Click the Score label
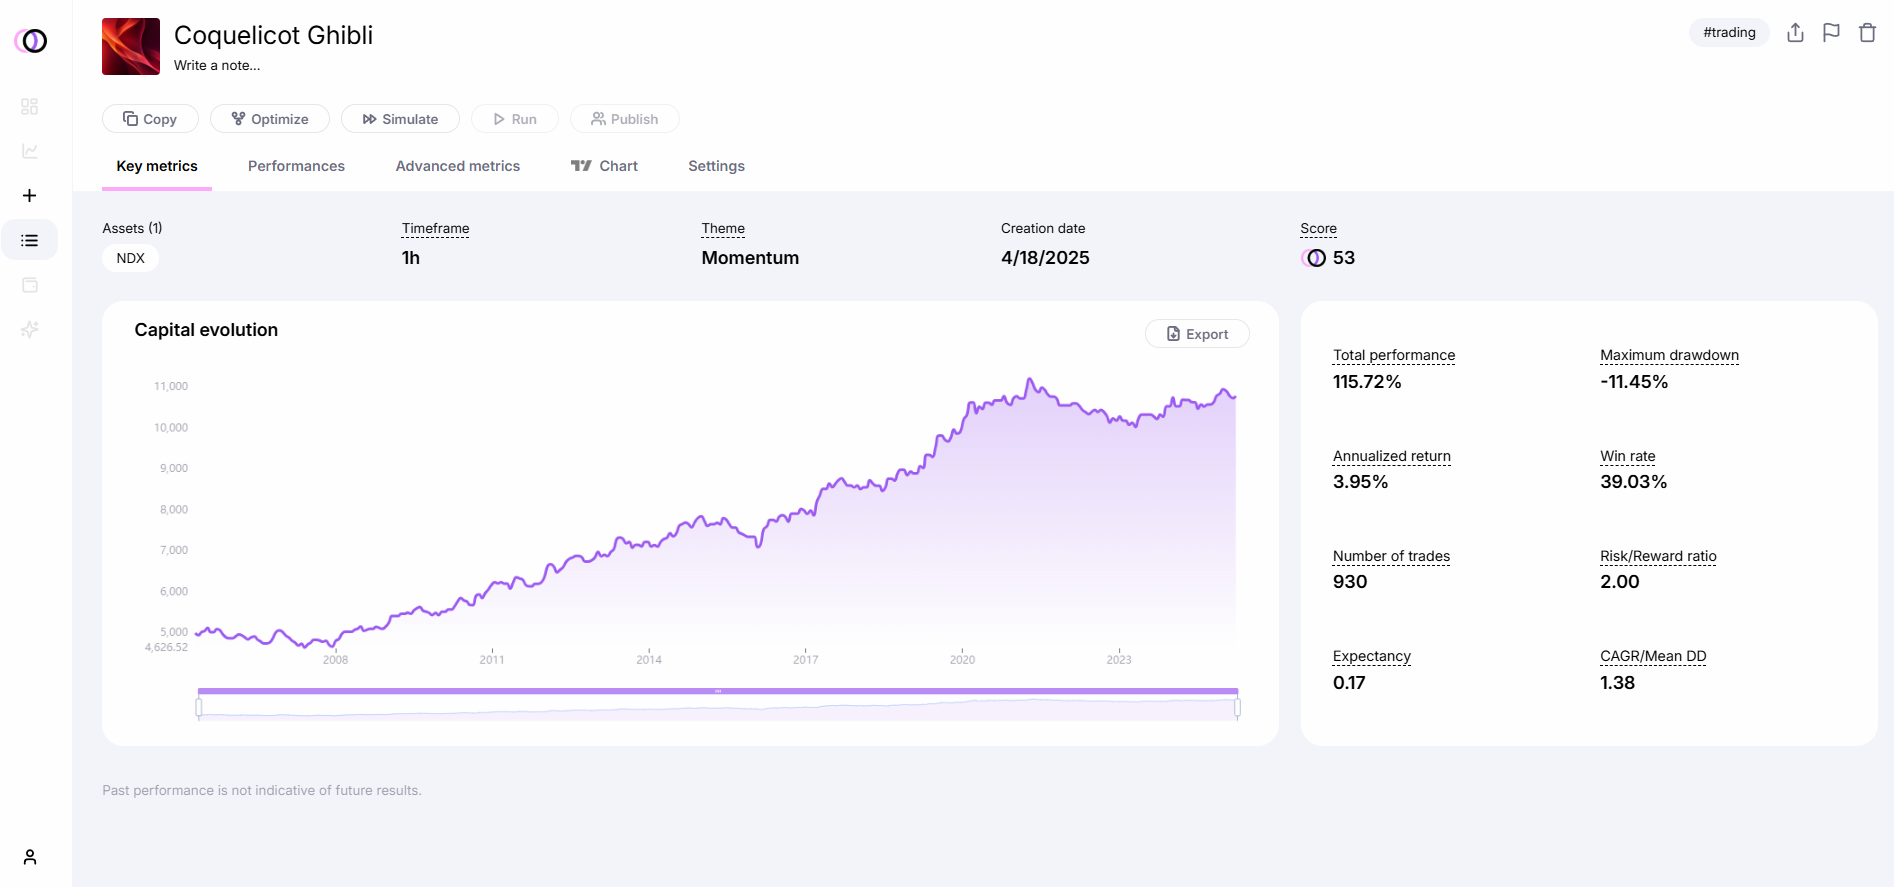The width and height of the screenshot is (1894, 887). tap(1318, 229)
